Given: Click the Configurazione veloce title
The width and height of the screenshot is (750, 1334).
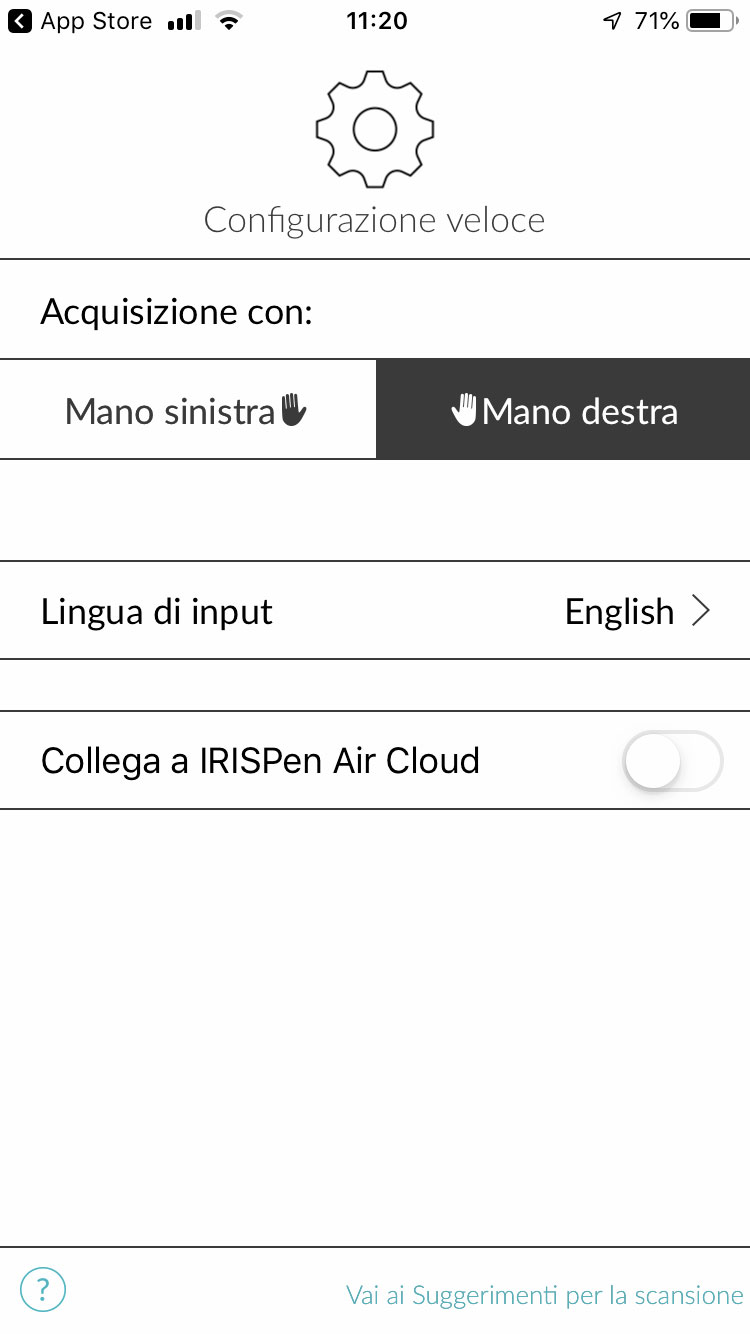Looking at the screenshot, I should click(x=375, y=220).
